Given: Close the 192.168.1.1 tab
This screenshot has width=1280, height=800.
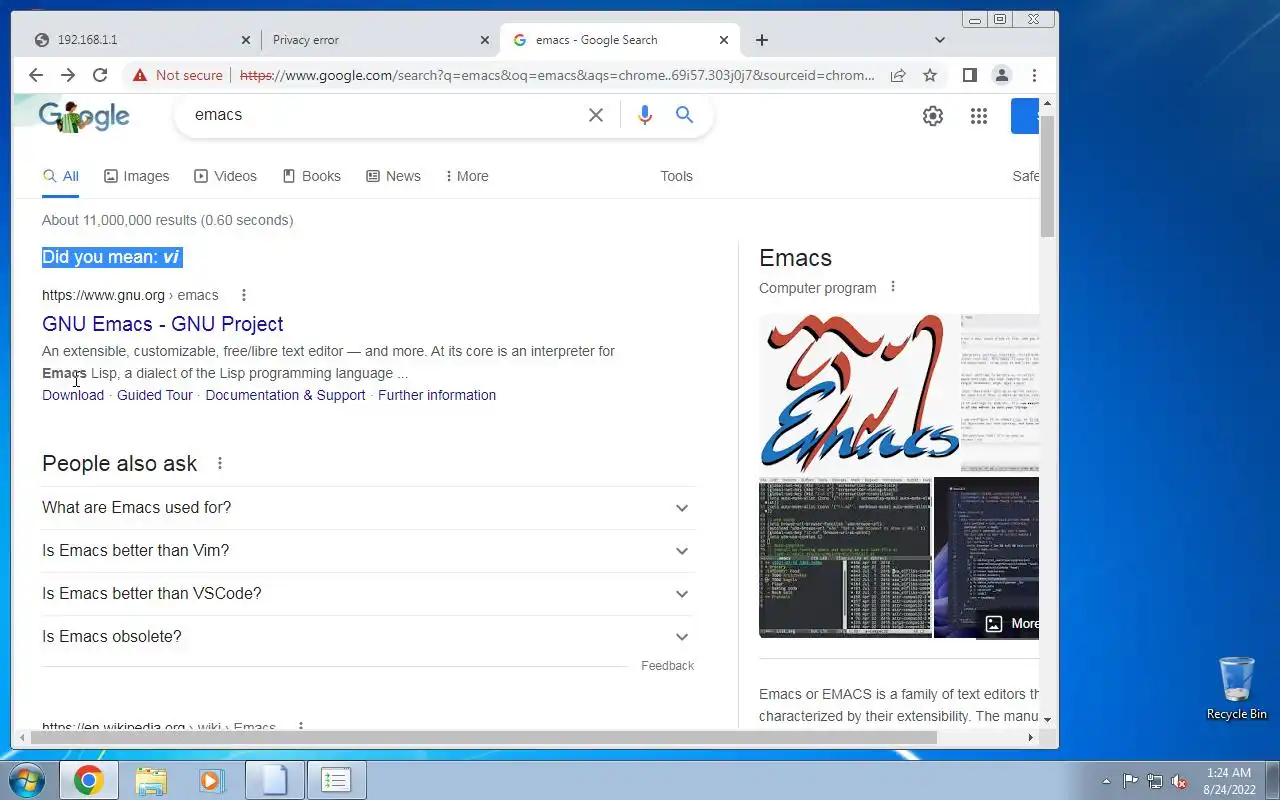Looking at the screenshot, I should (x=246, y=40).
